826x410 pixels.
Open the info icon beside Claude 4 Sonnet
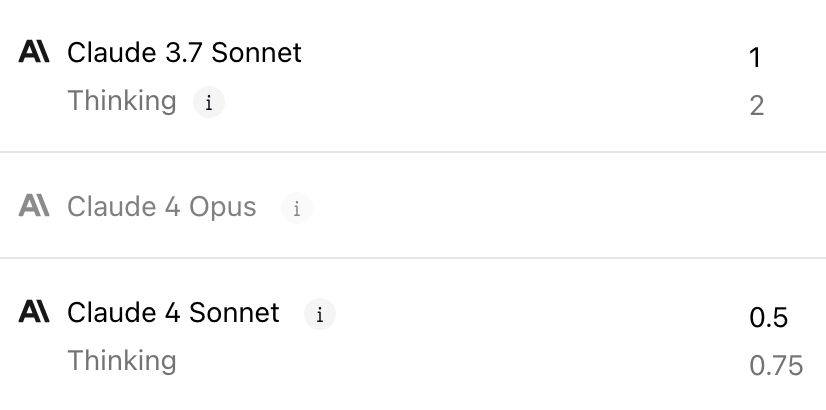click(319, 314)
